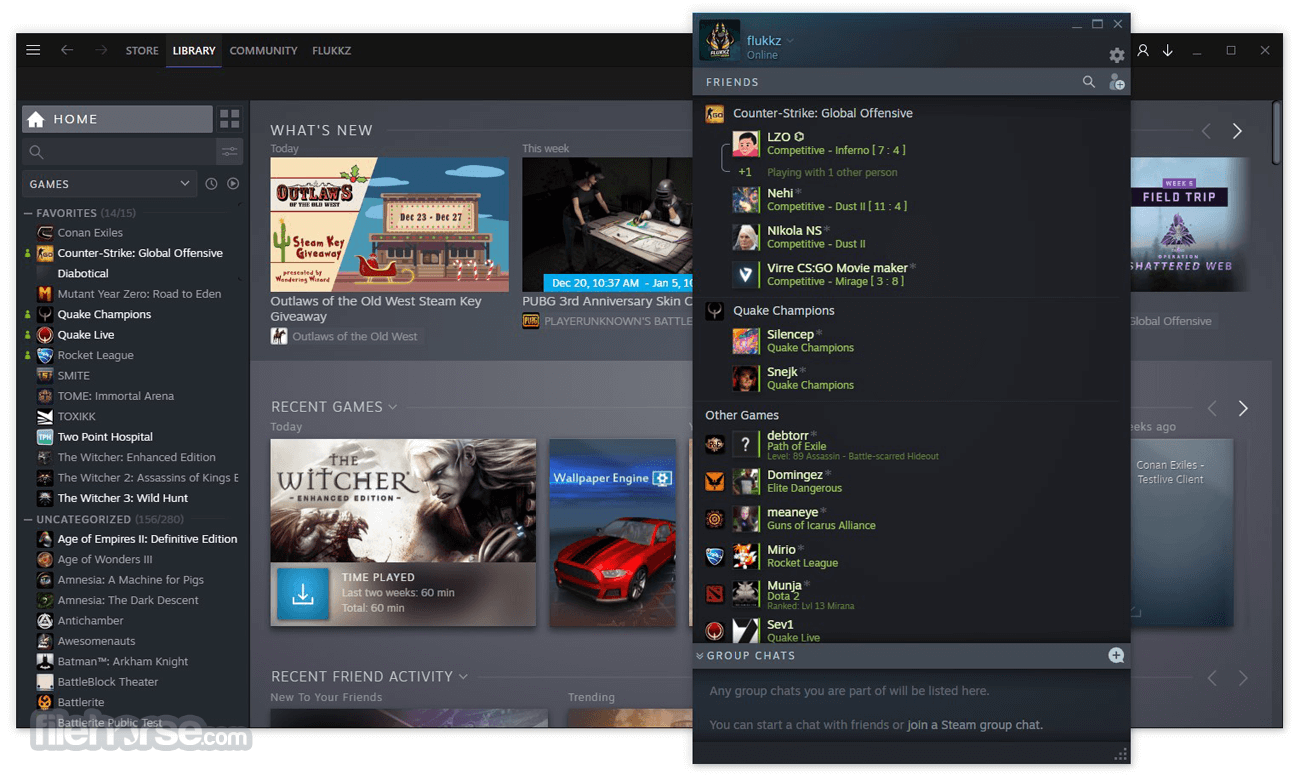Image resolution: width=1300 pixels, height=781 pixels.
Task: Click Rocket League game icon in friends list
Action: [x=714, y=556]
